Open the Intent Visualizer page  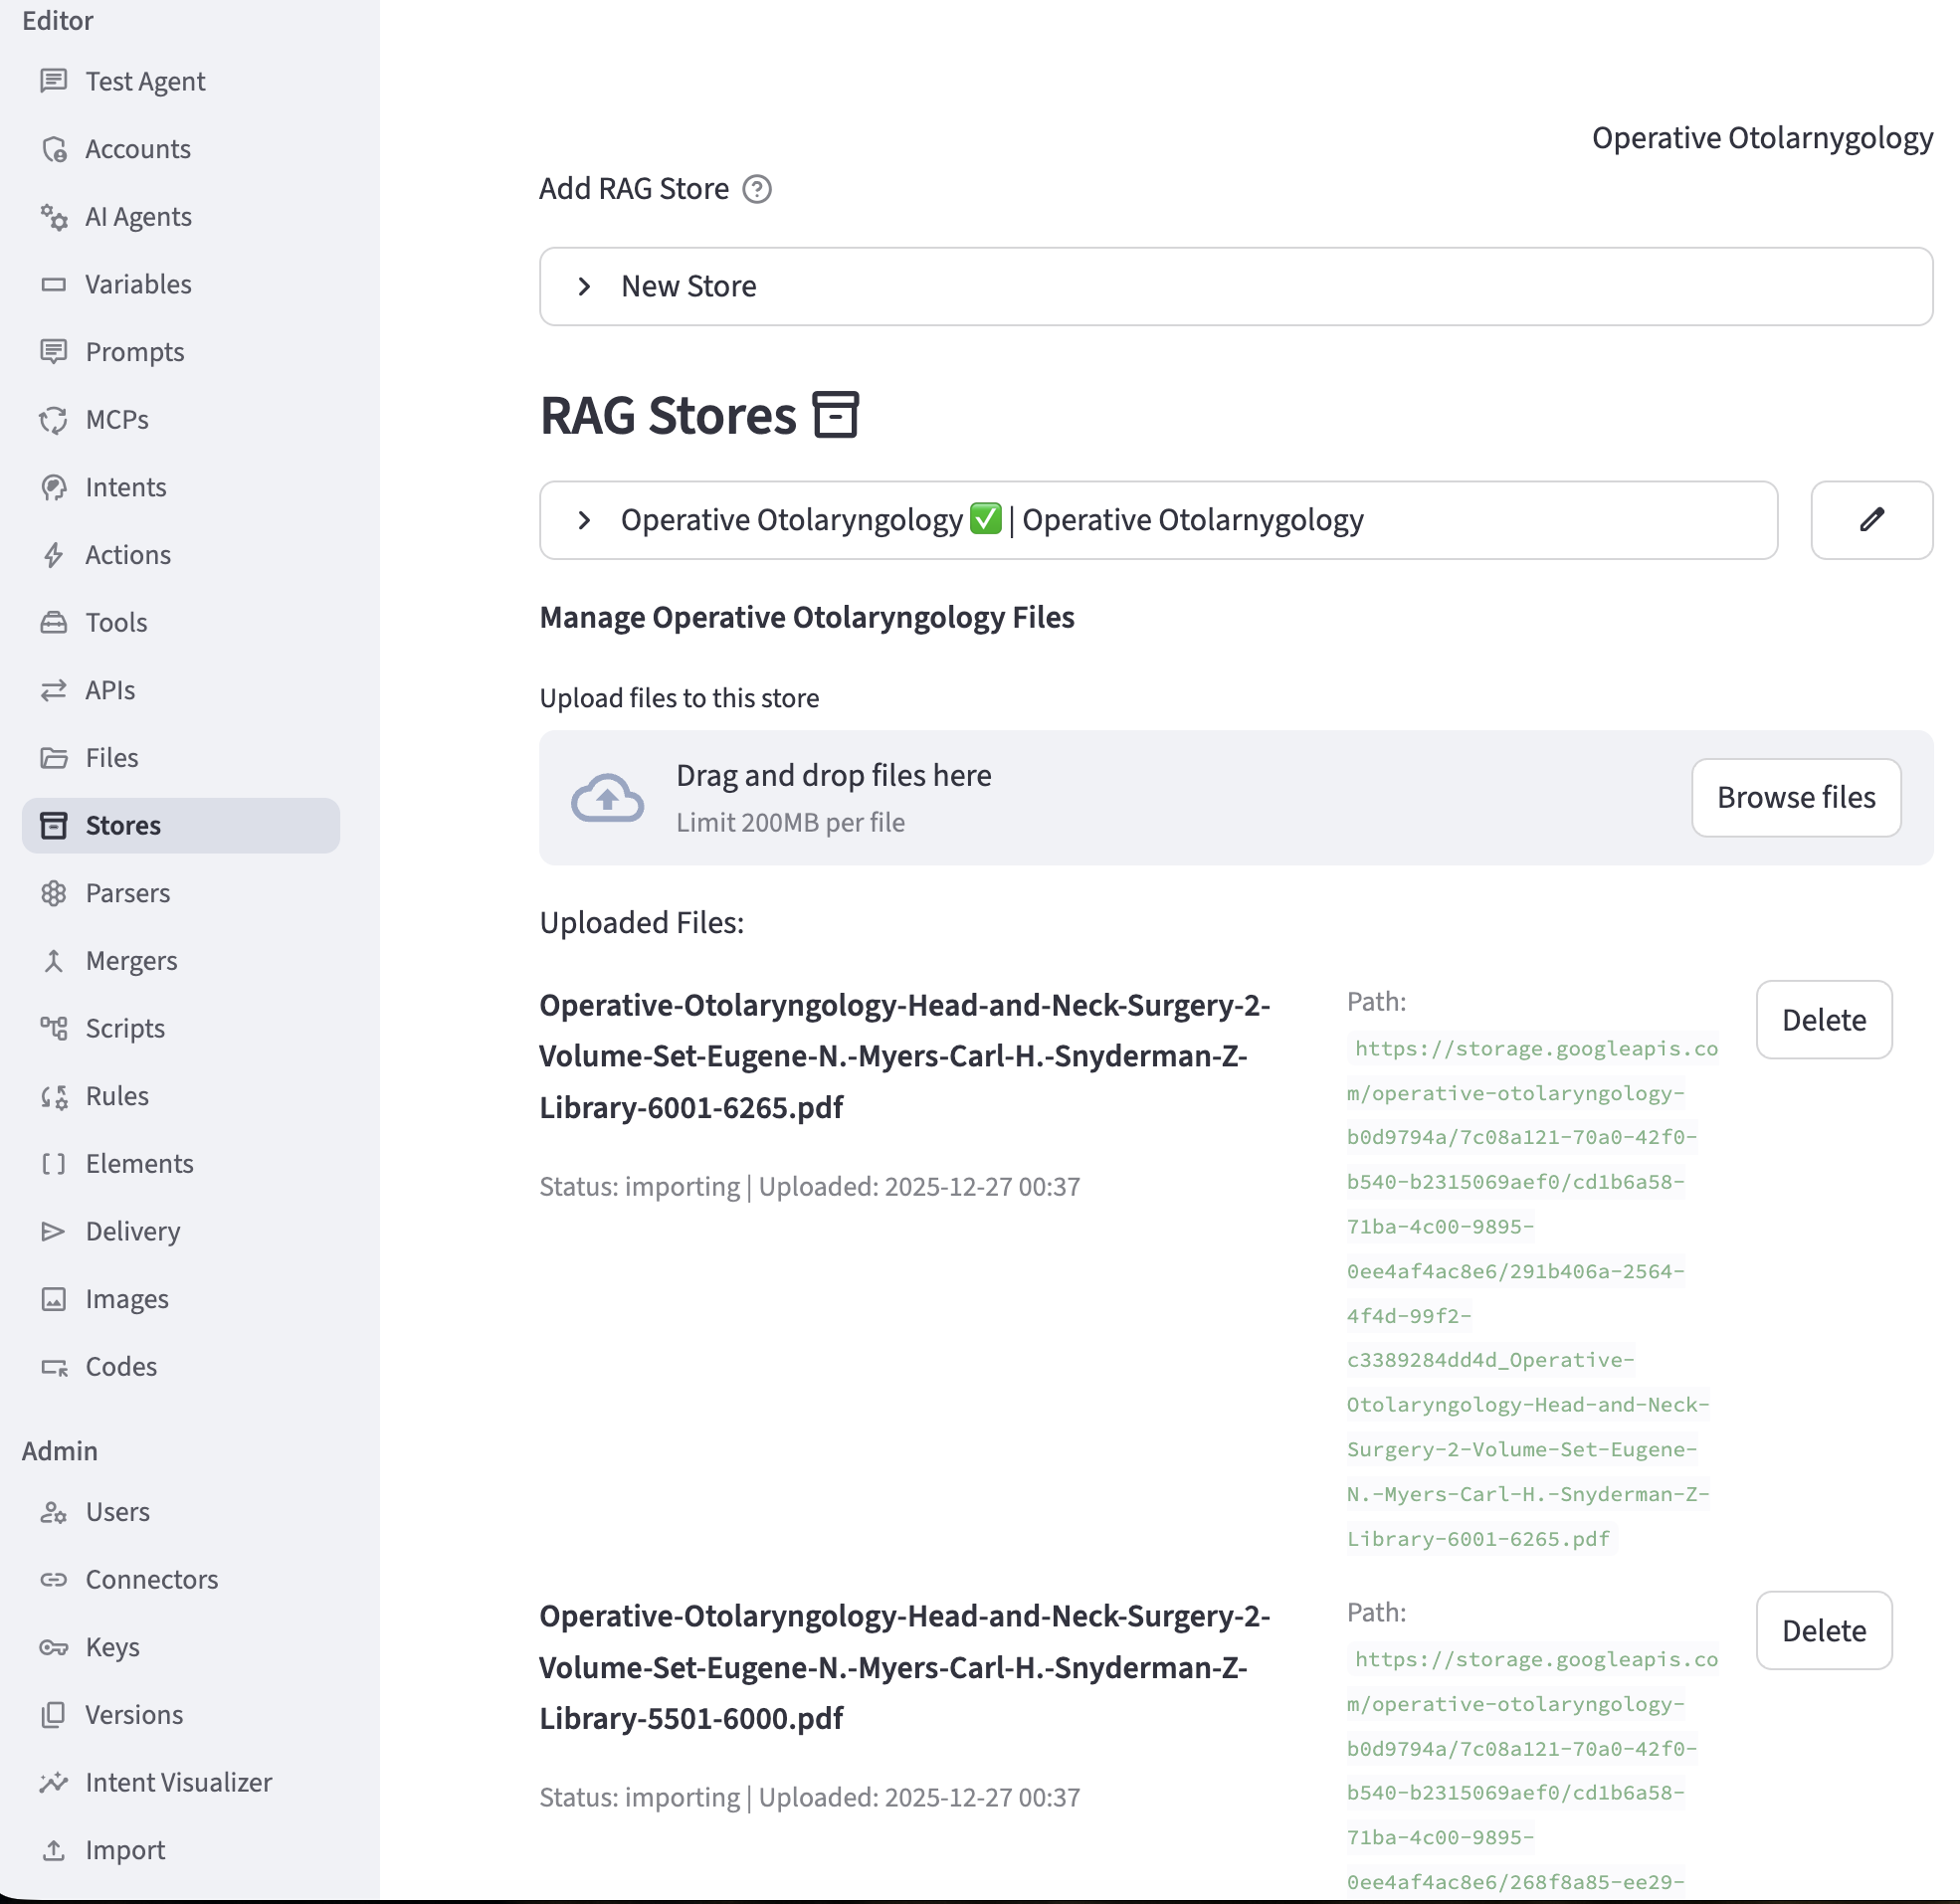[178, 1782]
